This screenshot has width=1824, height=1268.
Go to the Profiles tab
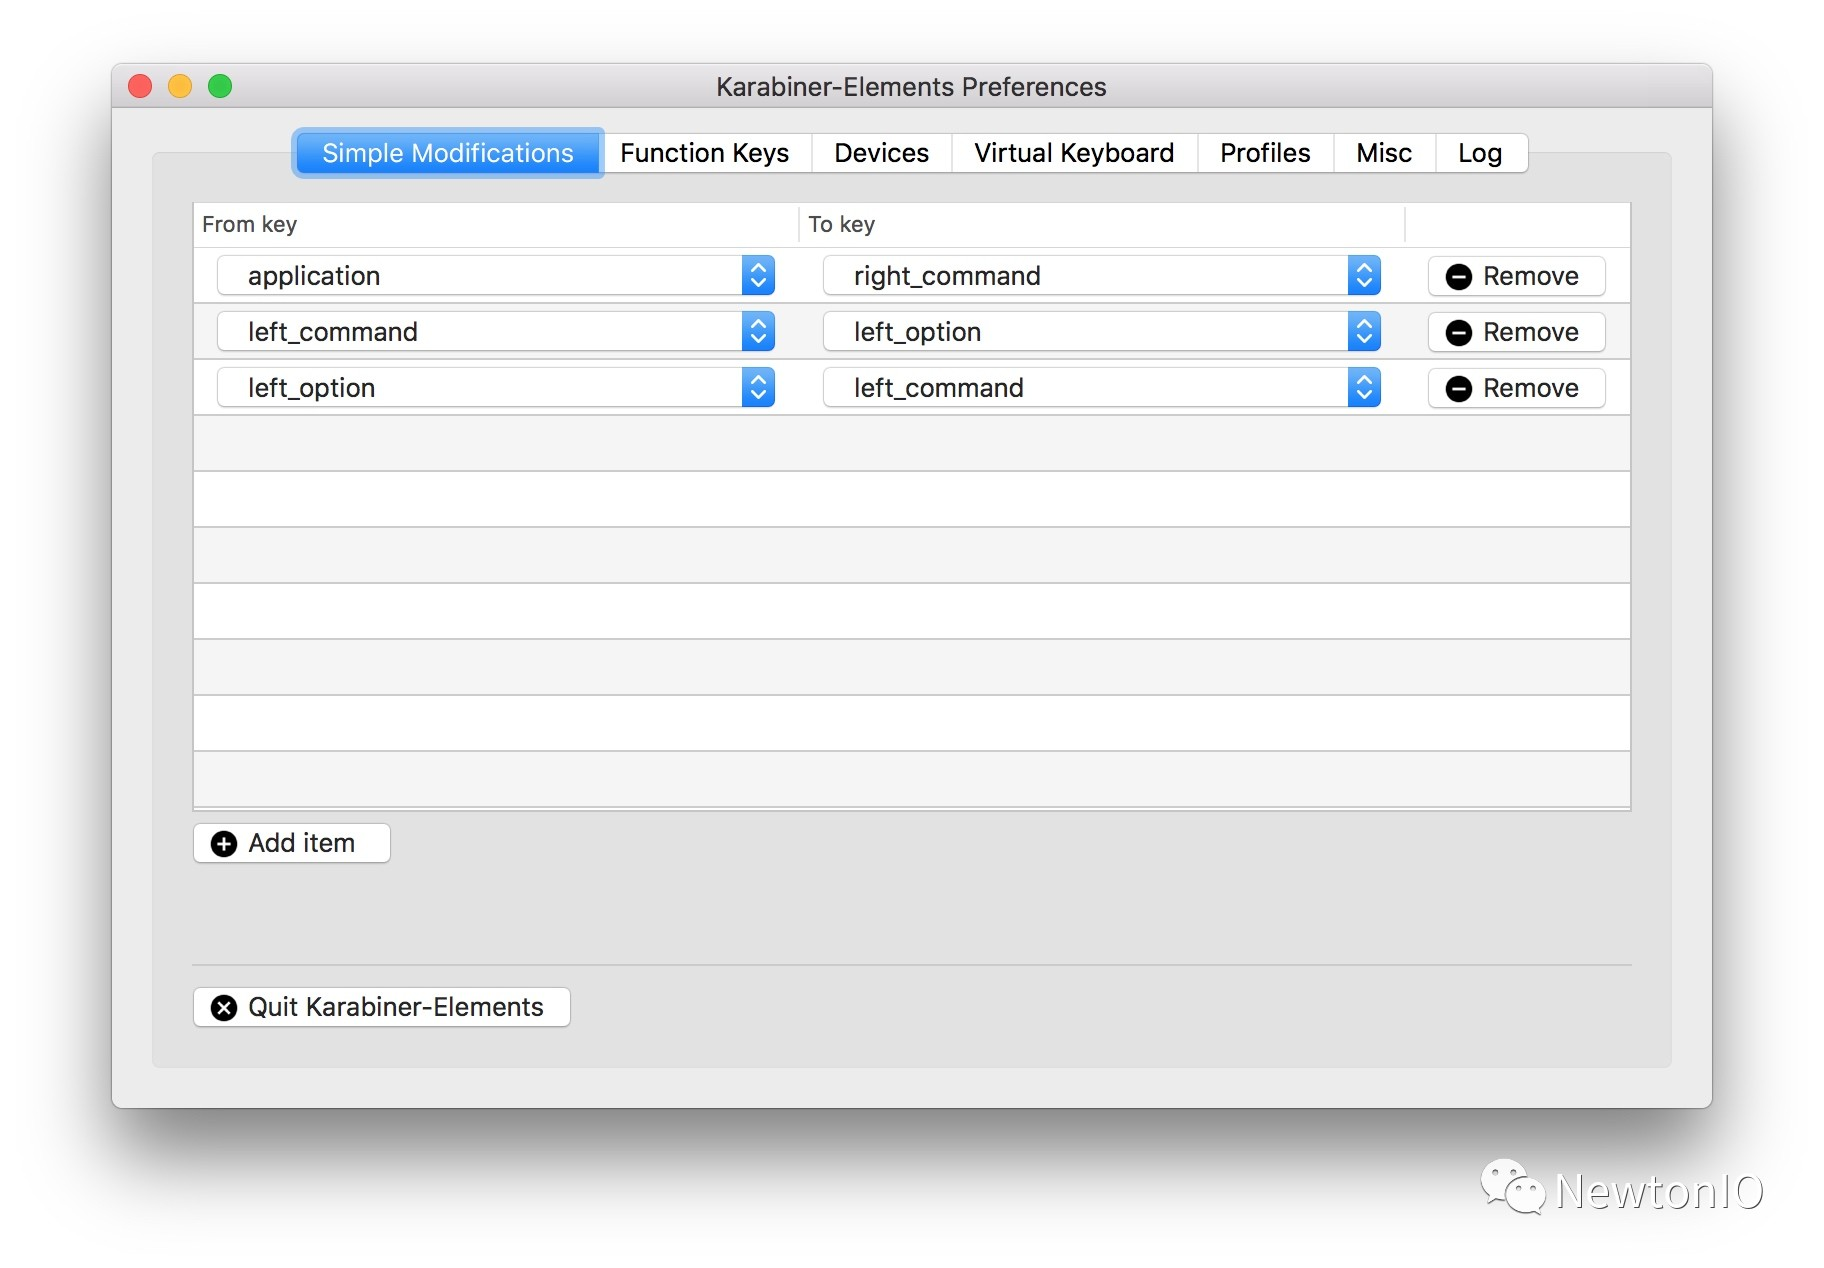point(1265,153)
